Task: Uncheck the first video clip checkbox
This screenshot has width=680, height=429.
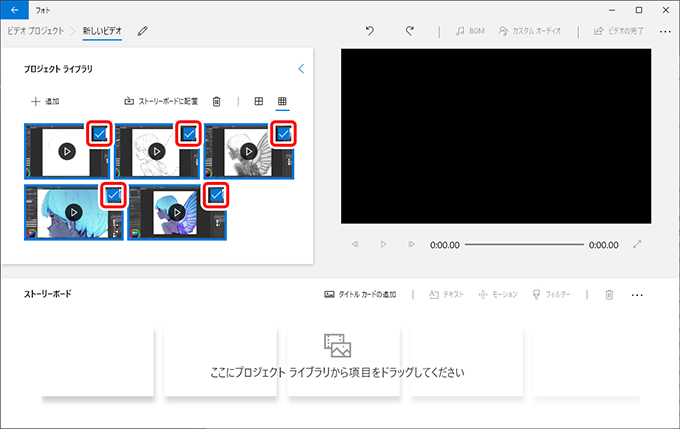Action: (98, 134)
